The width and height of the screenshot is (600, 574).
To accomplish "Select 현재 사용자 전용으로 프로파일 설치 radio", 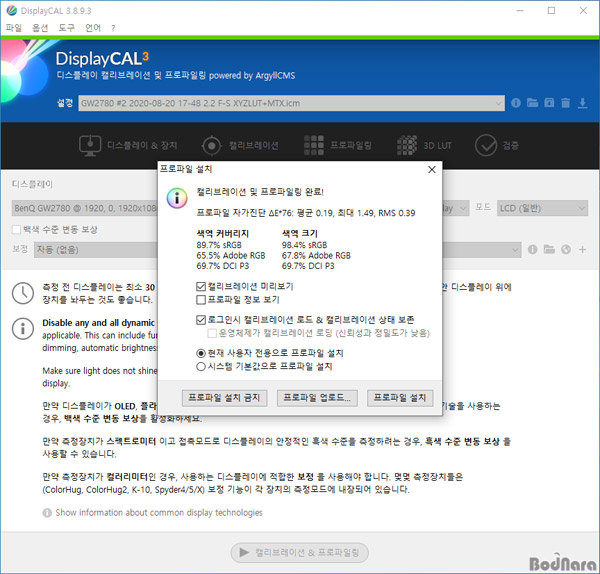I will click(201, 353).
